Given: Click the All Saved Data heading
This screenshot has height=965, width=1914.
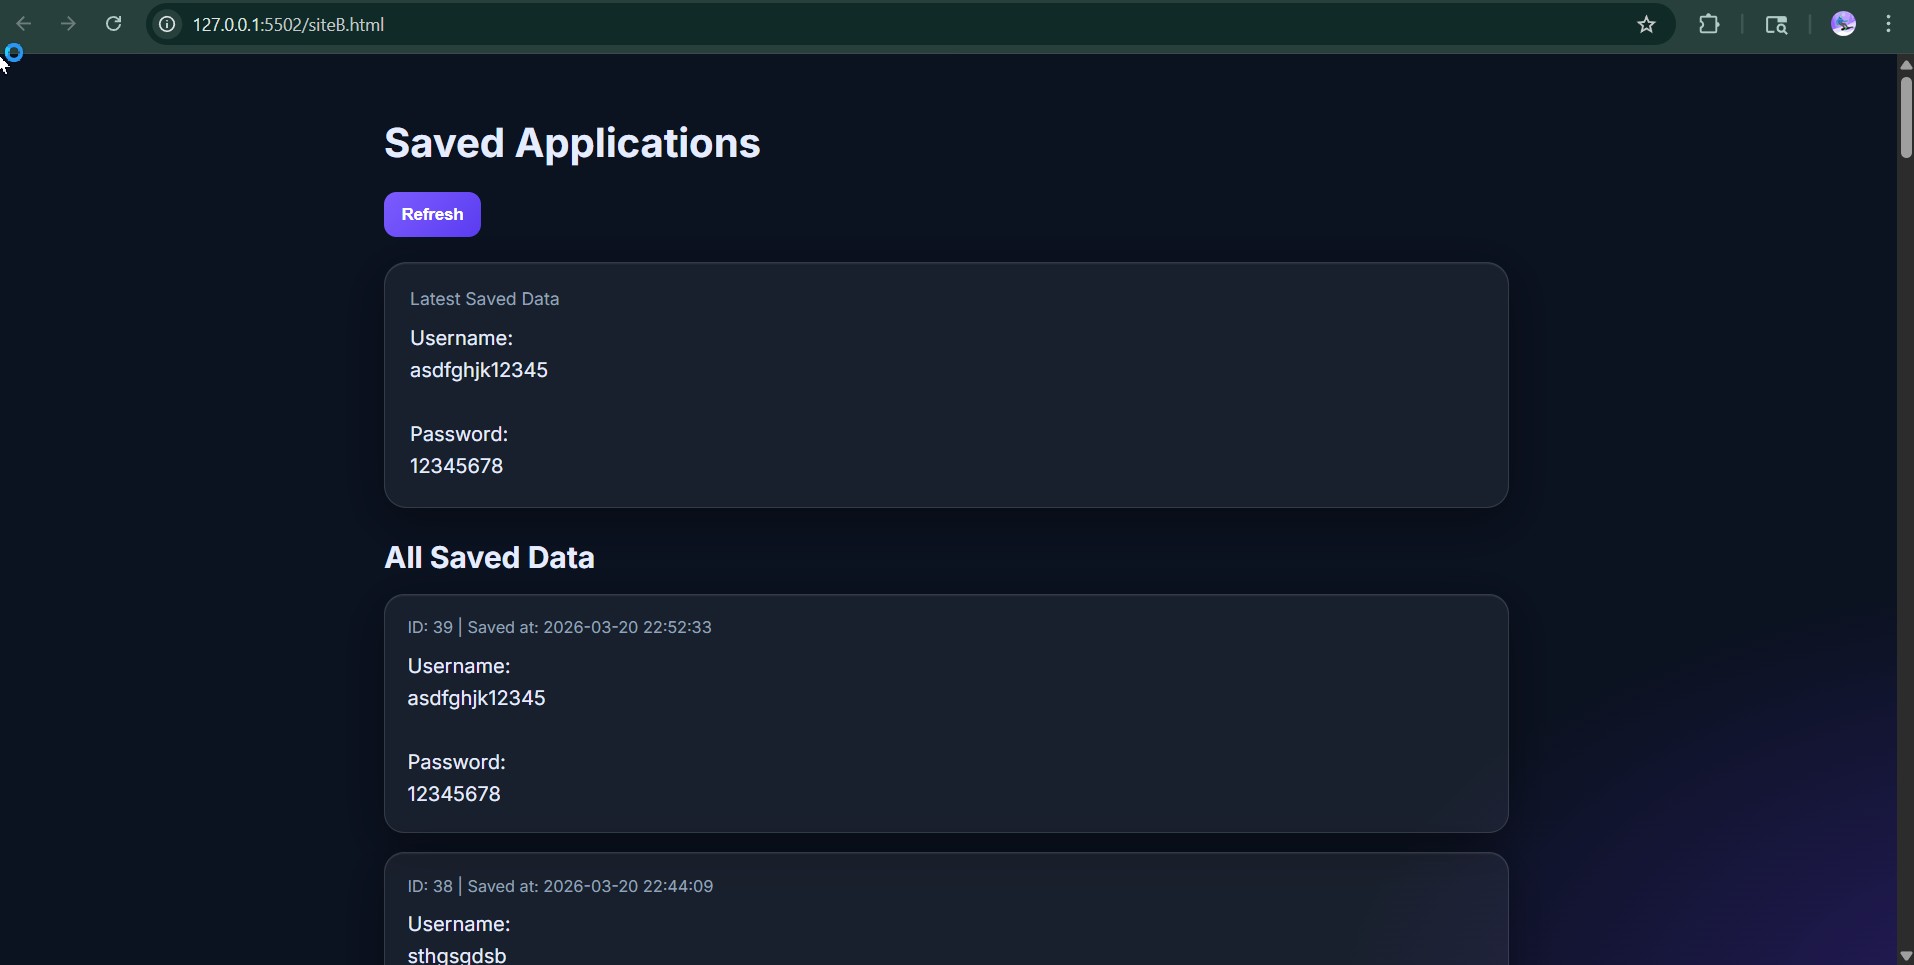Looking at the screenshot, I should click(x=489, y=557).
